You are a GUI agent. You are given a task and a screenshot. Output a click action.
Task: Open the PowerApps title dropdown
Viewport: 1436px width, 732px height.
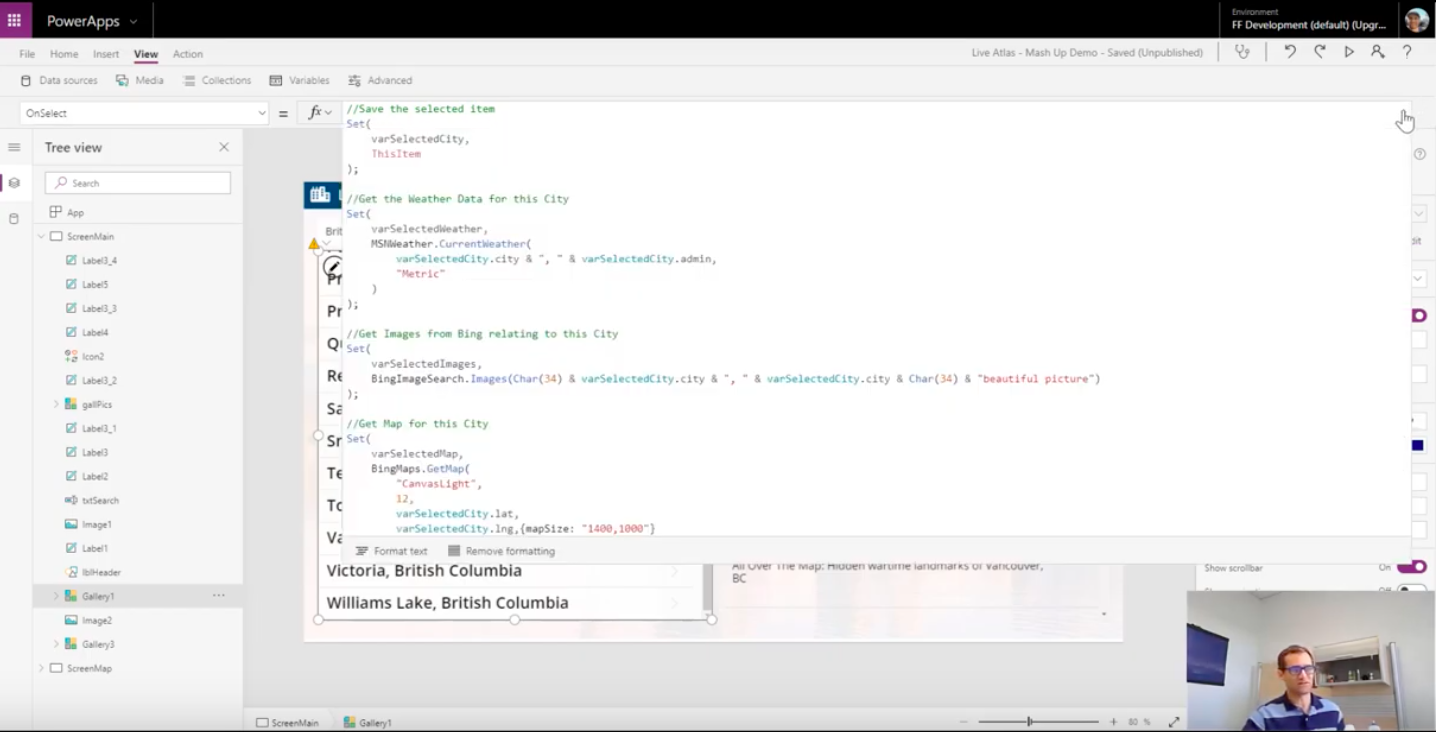tap(133, 21)
